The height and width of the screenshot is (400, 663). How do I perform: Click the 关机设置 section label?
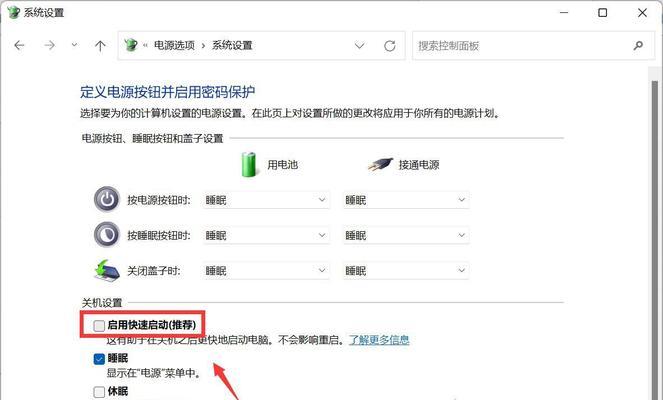pos(101,303)
